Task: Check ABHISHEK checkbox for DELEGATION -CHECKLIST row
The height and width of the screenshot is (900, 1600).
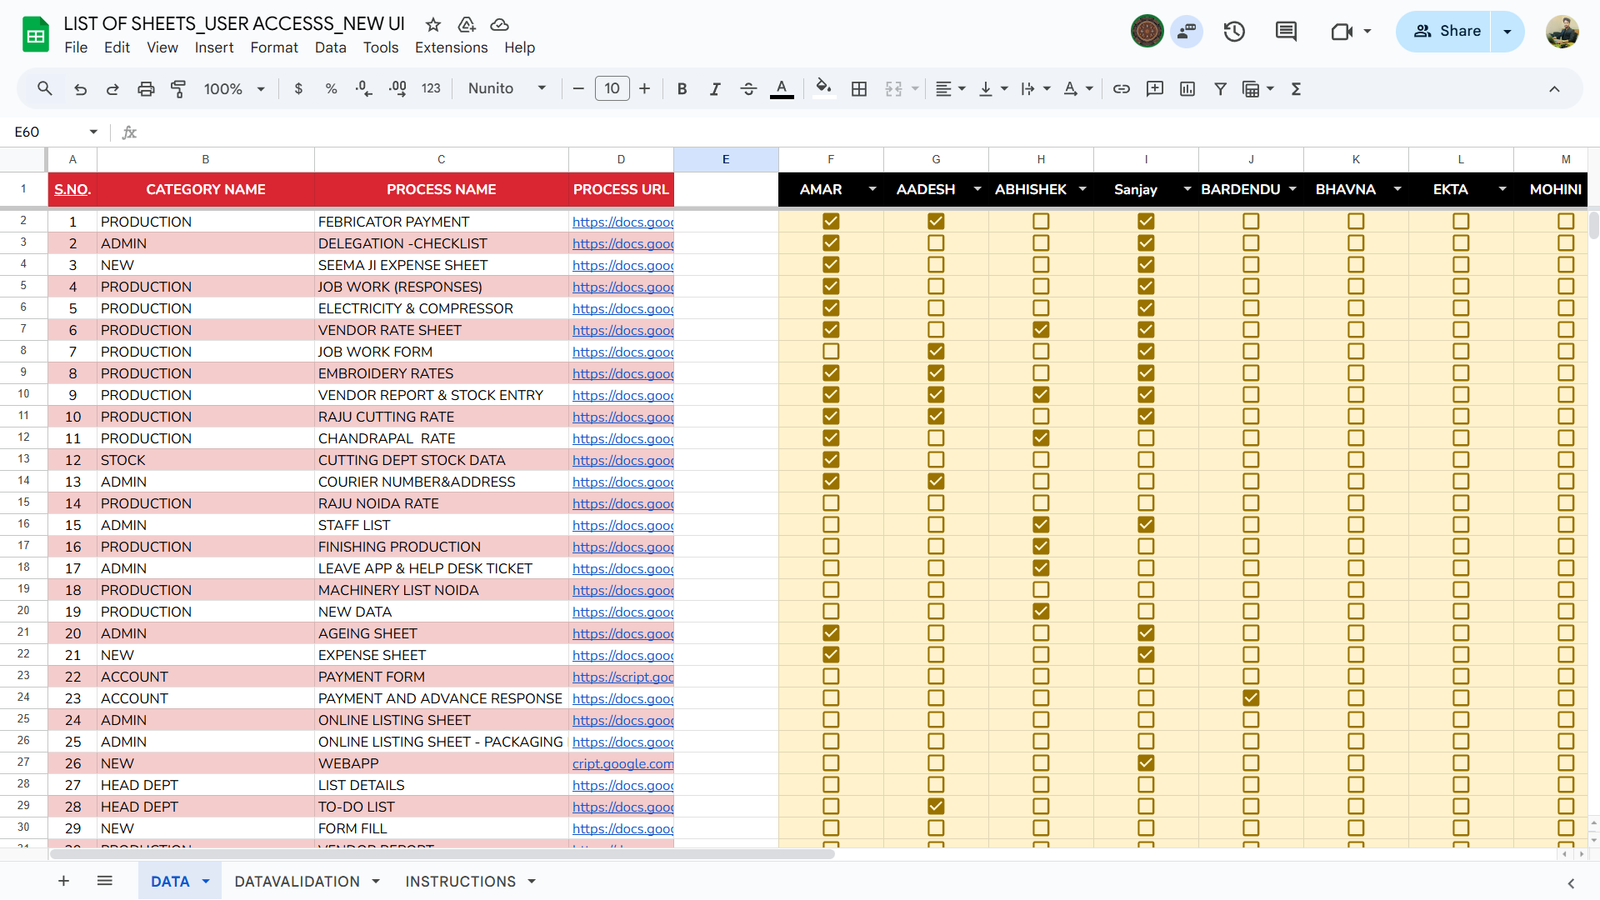Action: pos(1041,243)
